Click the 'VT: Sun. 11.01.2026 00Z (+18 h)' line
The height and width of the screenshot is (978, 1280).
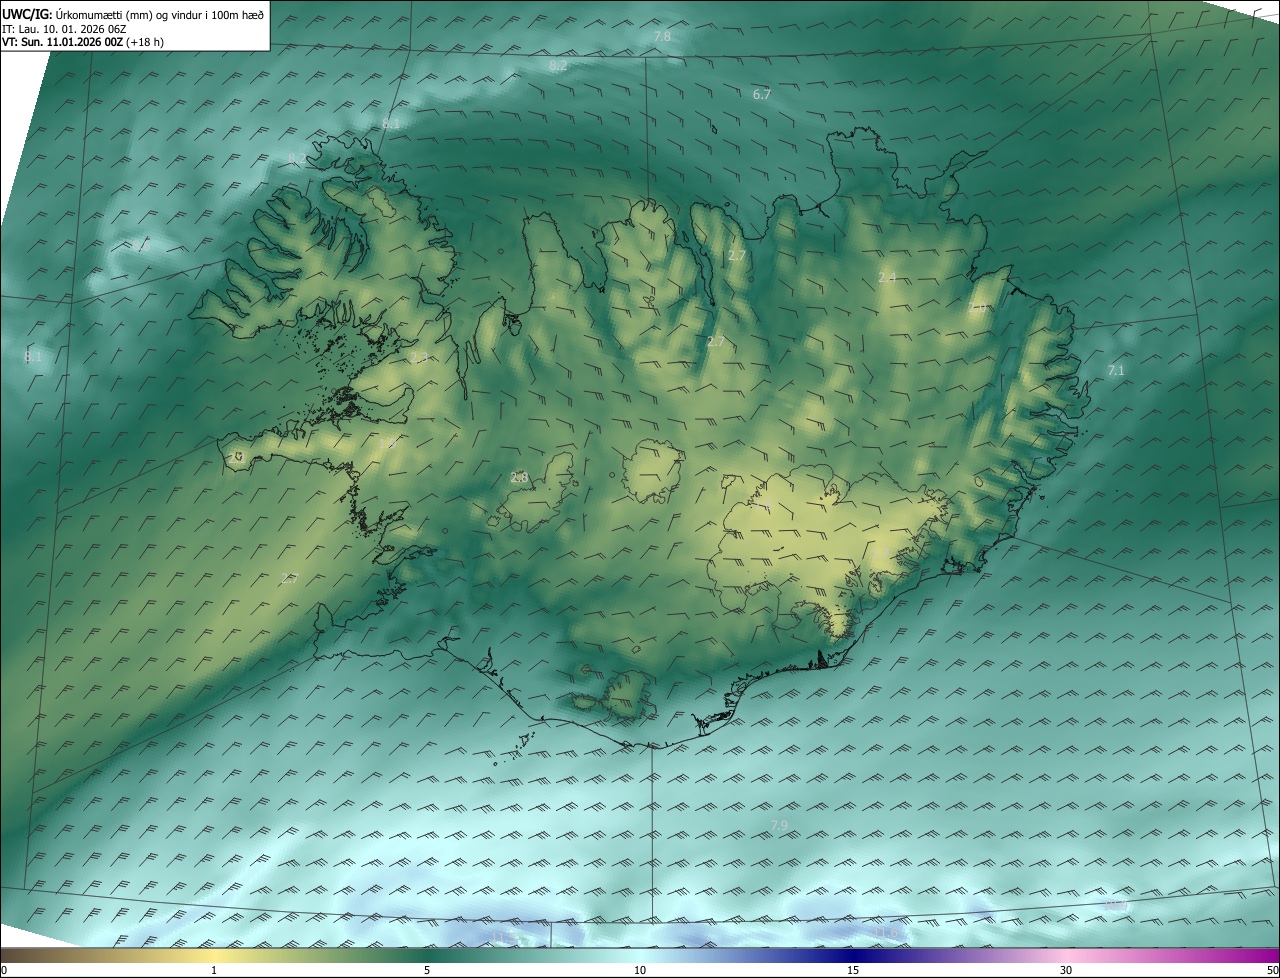pos(83,42)
